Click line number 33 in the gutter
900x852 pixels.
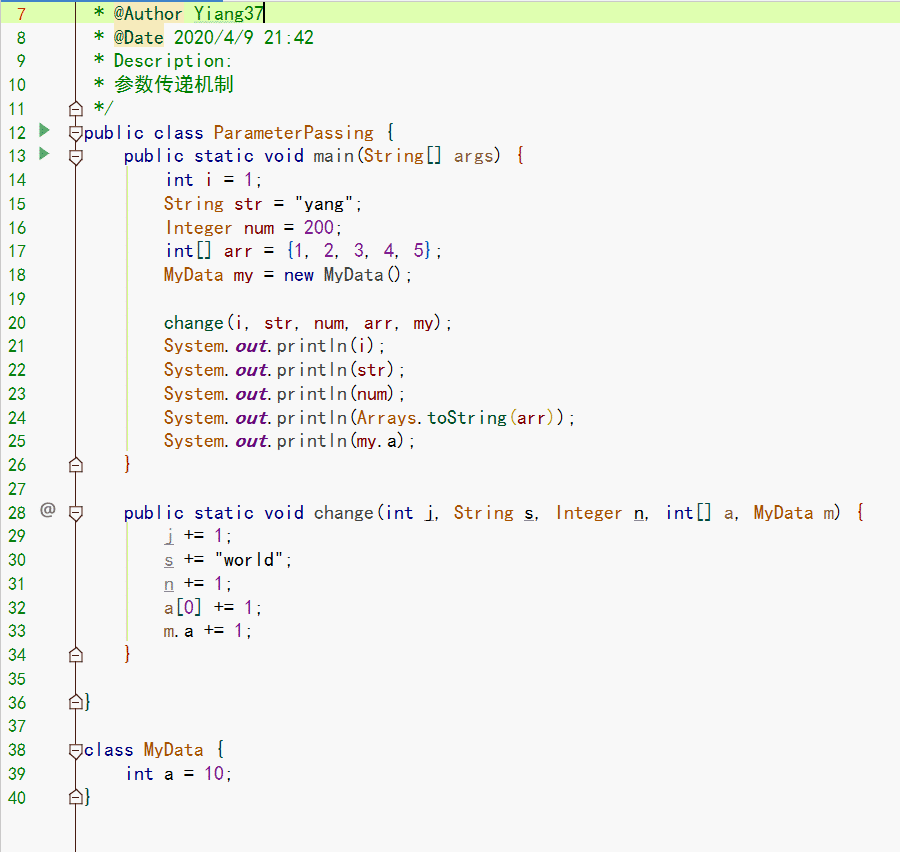point(17,631)
